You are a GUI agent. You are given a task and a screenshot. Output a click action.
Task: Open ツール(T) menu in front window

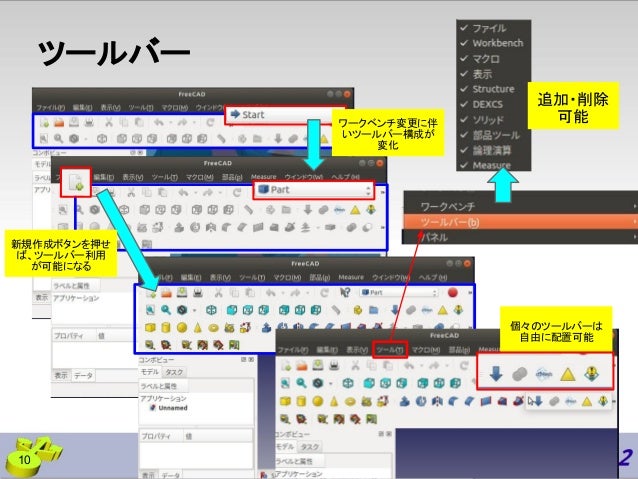(390, 350)
